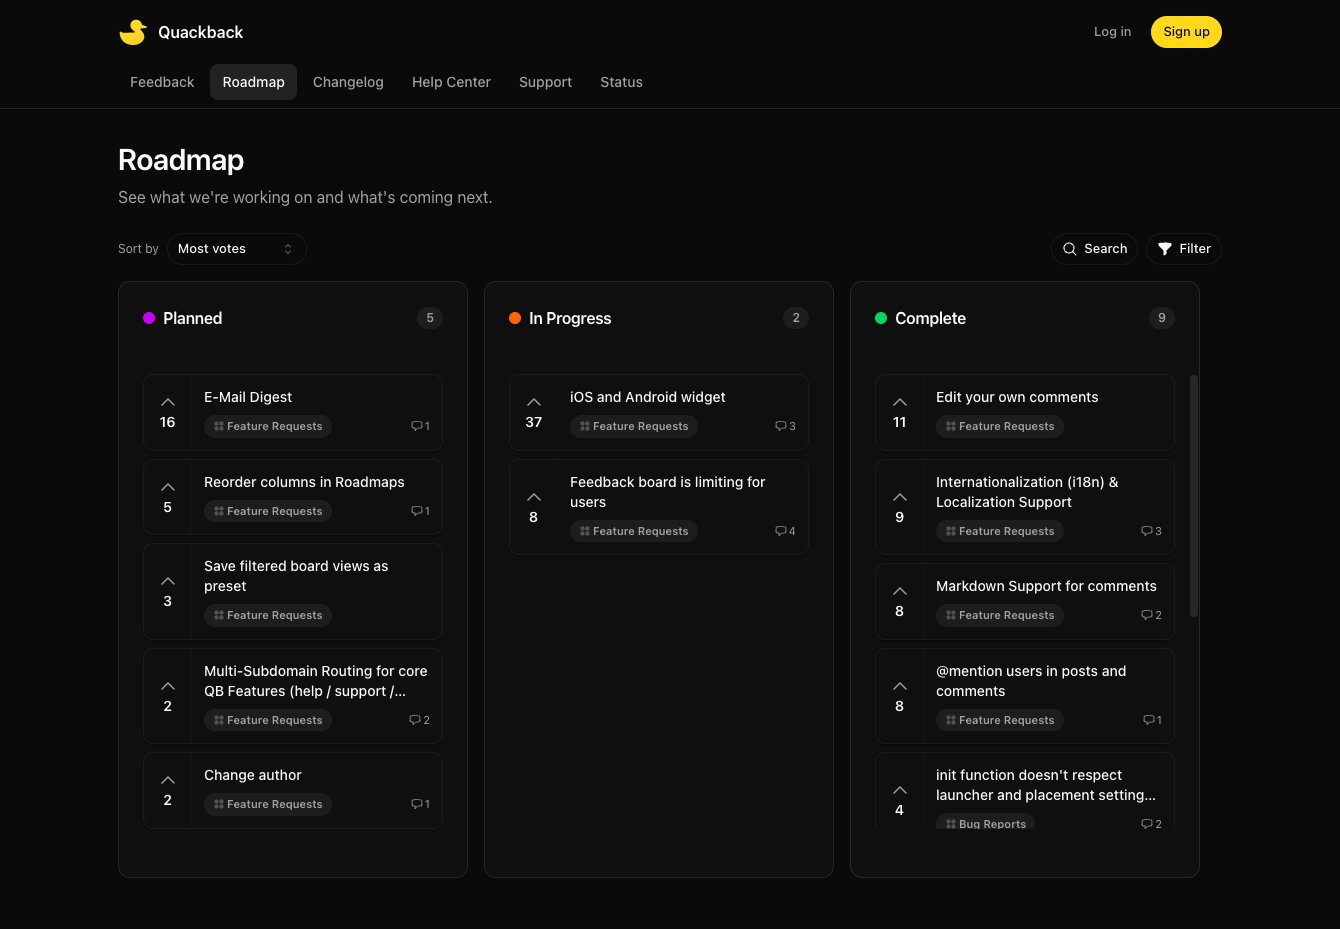This screenshot has width=1340, height=929.
Task: Upvote the Multi-Subdomain Routing post
Action: [168, 696]
